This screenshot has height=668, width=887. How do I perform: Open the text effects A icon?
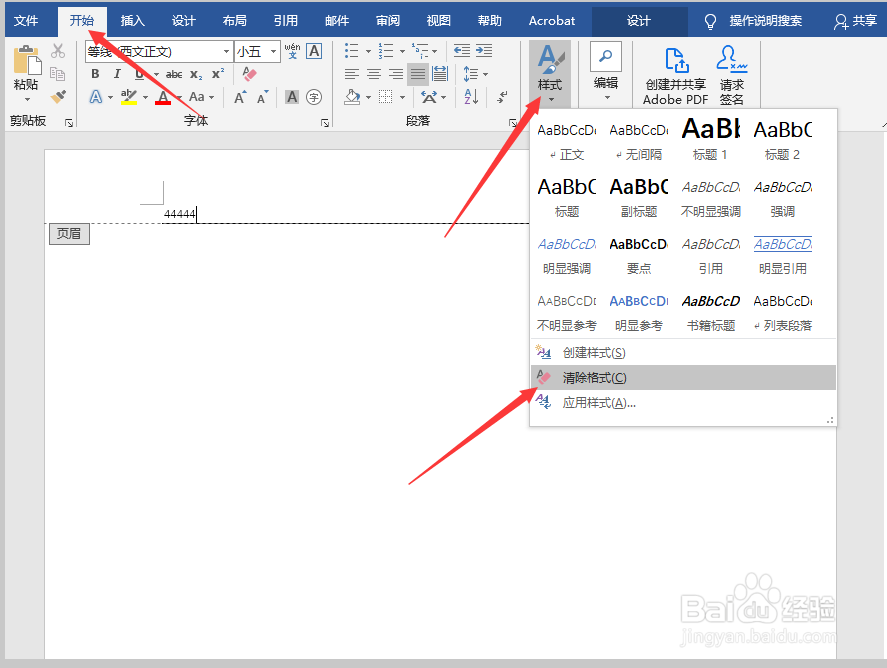(96, 97)
